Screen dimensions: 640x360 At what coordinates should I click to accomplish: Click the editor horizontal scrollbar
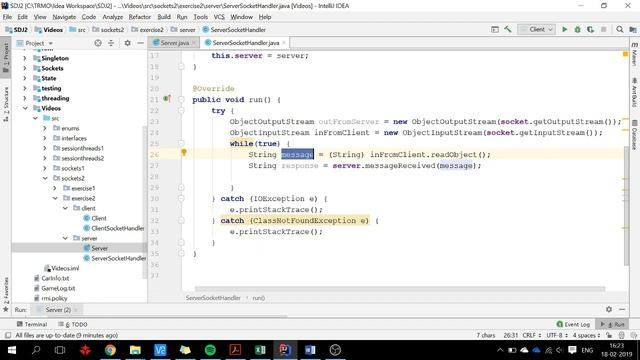point(400,289)
